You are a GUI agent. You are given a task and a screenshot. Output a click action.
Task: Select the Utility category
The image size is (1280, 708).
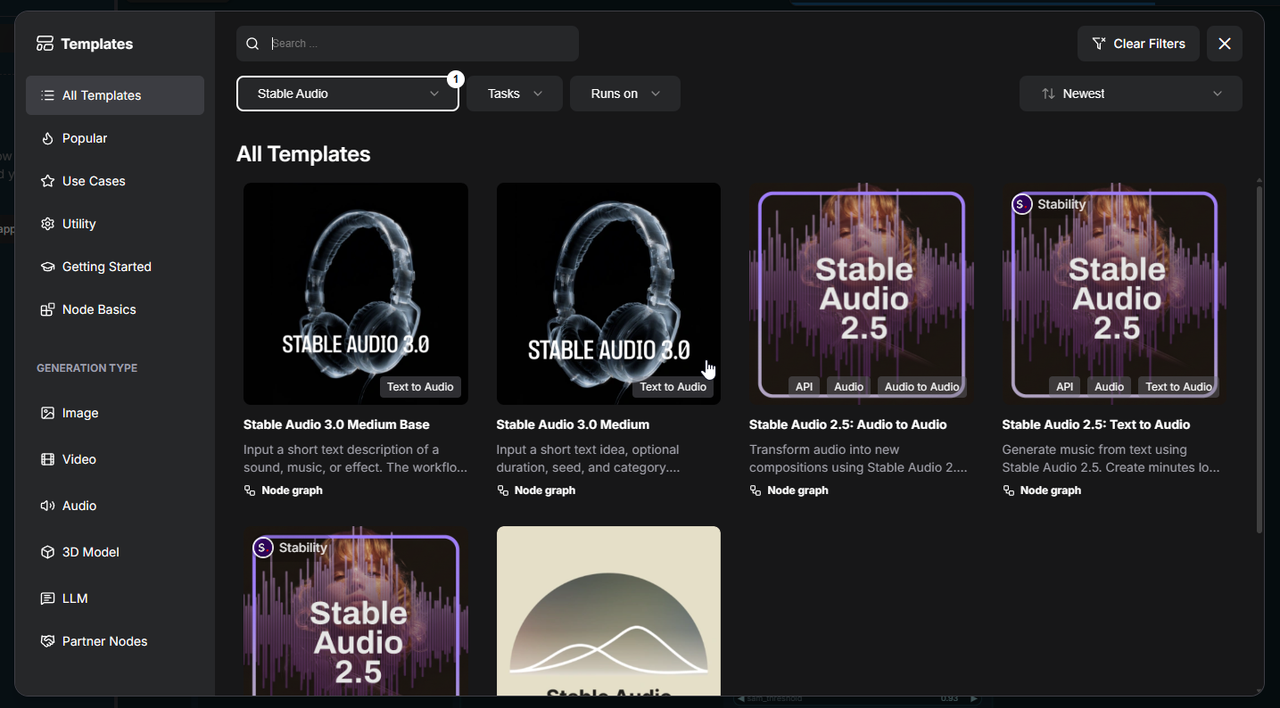point(115,225)
